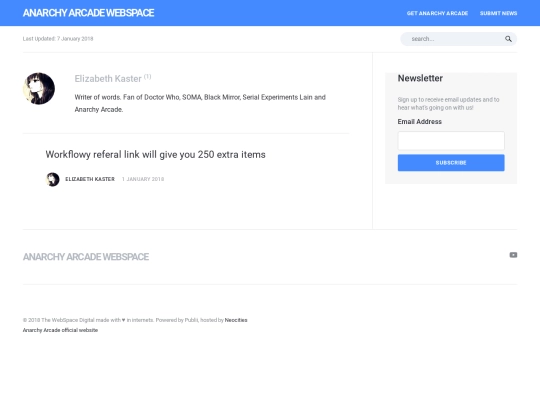Click the Elizabeth Kaster heading name
Screen dimensions: 540x405
point(108,79)
